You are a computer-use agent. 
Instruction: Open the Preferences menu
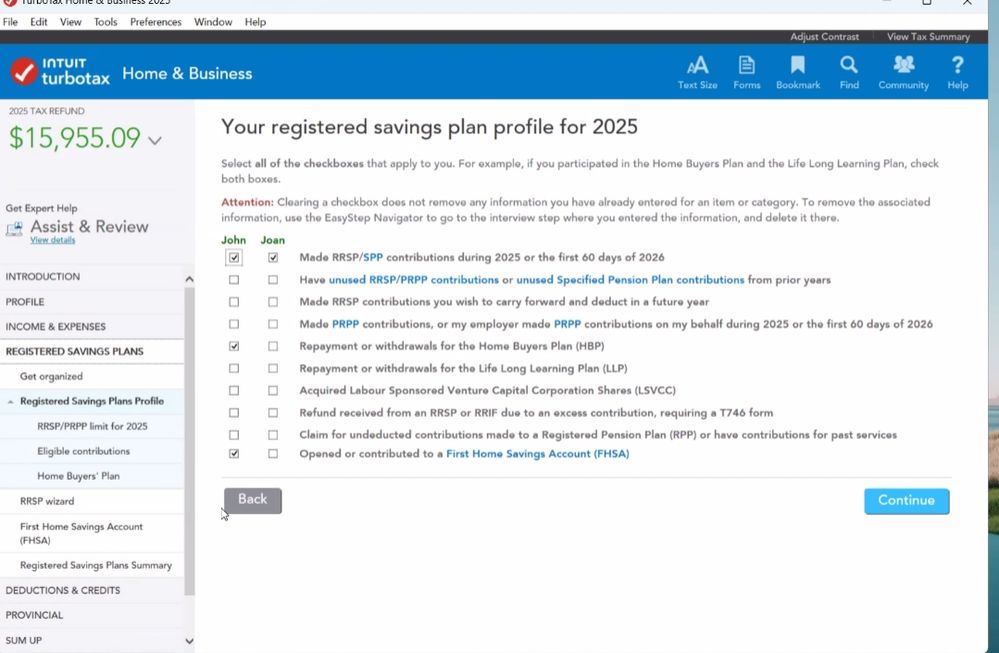coord(155,22)
